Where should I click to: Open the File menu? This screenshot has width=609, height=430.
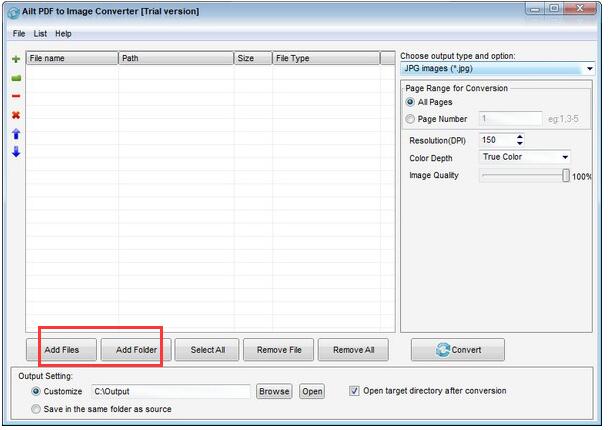(x=19, y=34)
